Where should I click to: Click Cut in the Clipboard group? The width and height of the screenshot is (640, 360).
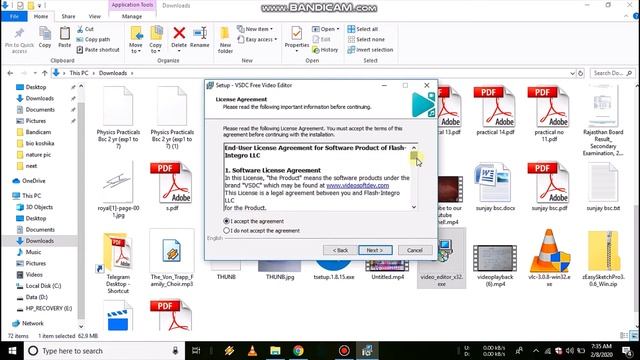coord(85,29)
